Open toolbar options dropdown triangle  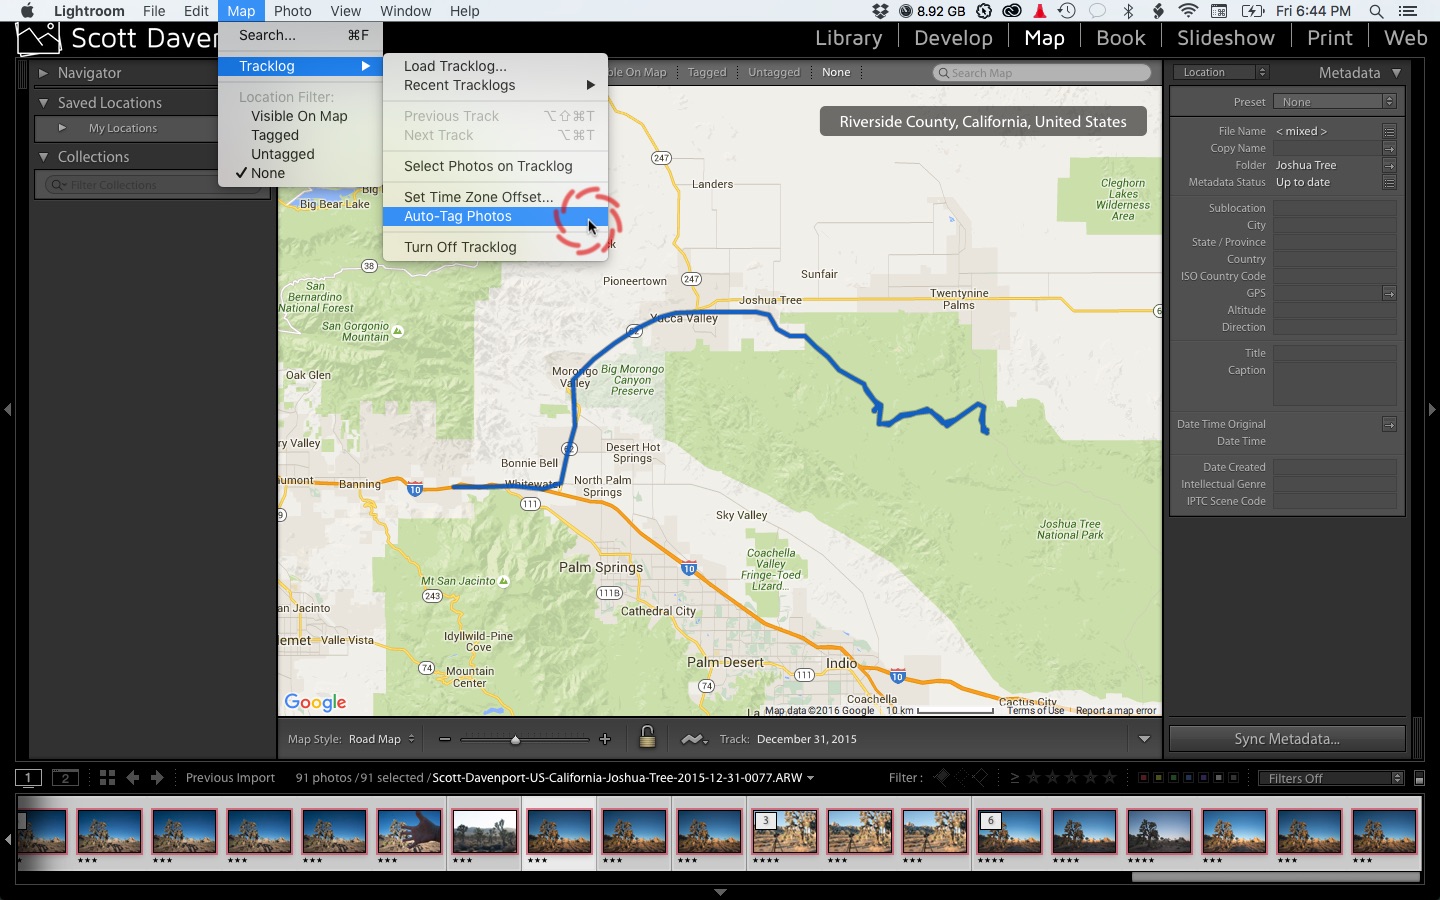point(1144,739)
